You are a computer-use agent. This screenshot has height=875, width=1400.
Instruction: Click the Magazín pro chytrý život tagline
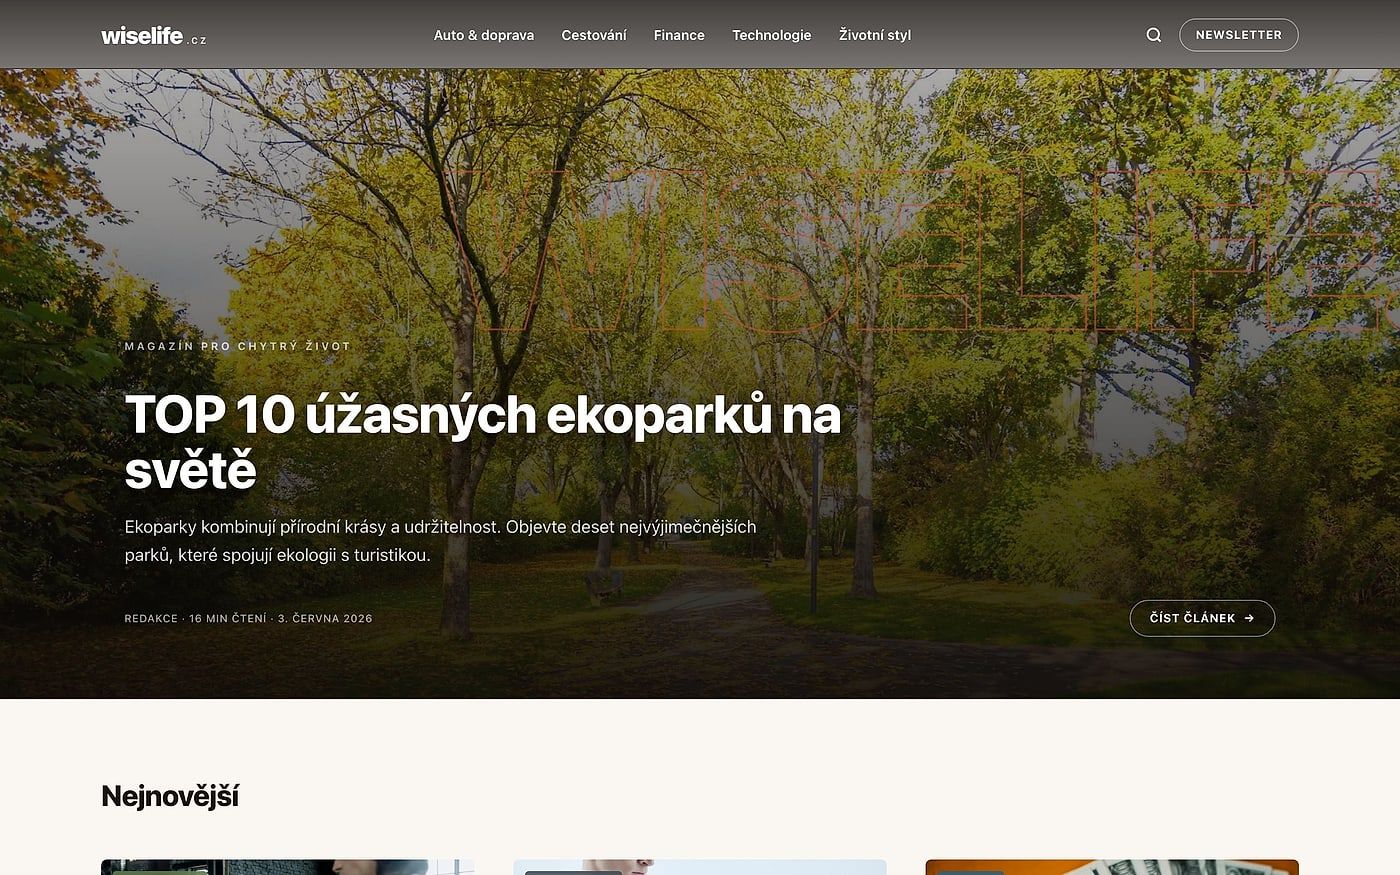click(238, 346)
